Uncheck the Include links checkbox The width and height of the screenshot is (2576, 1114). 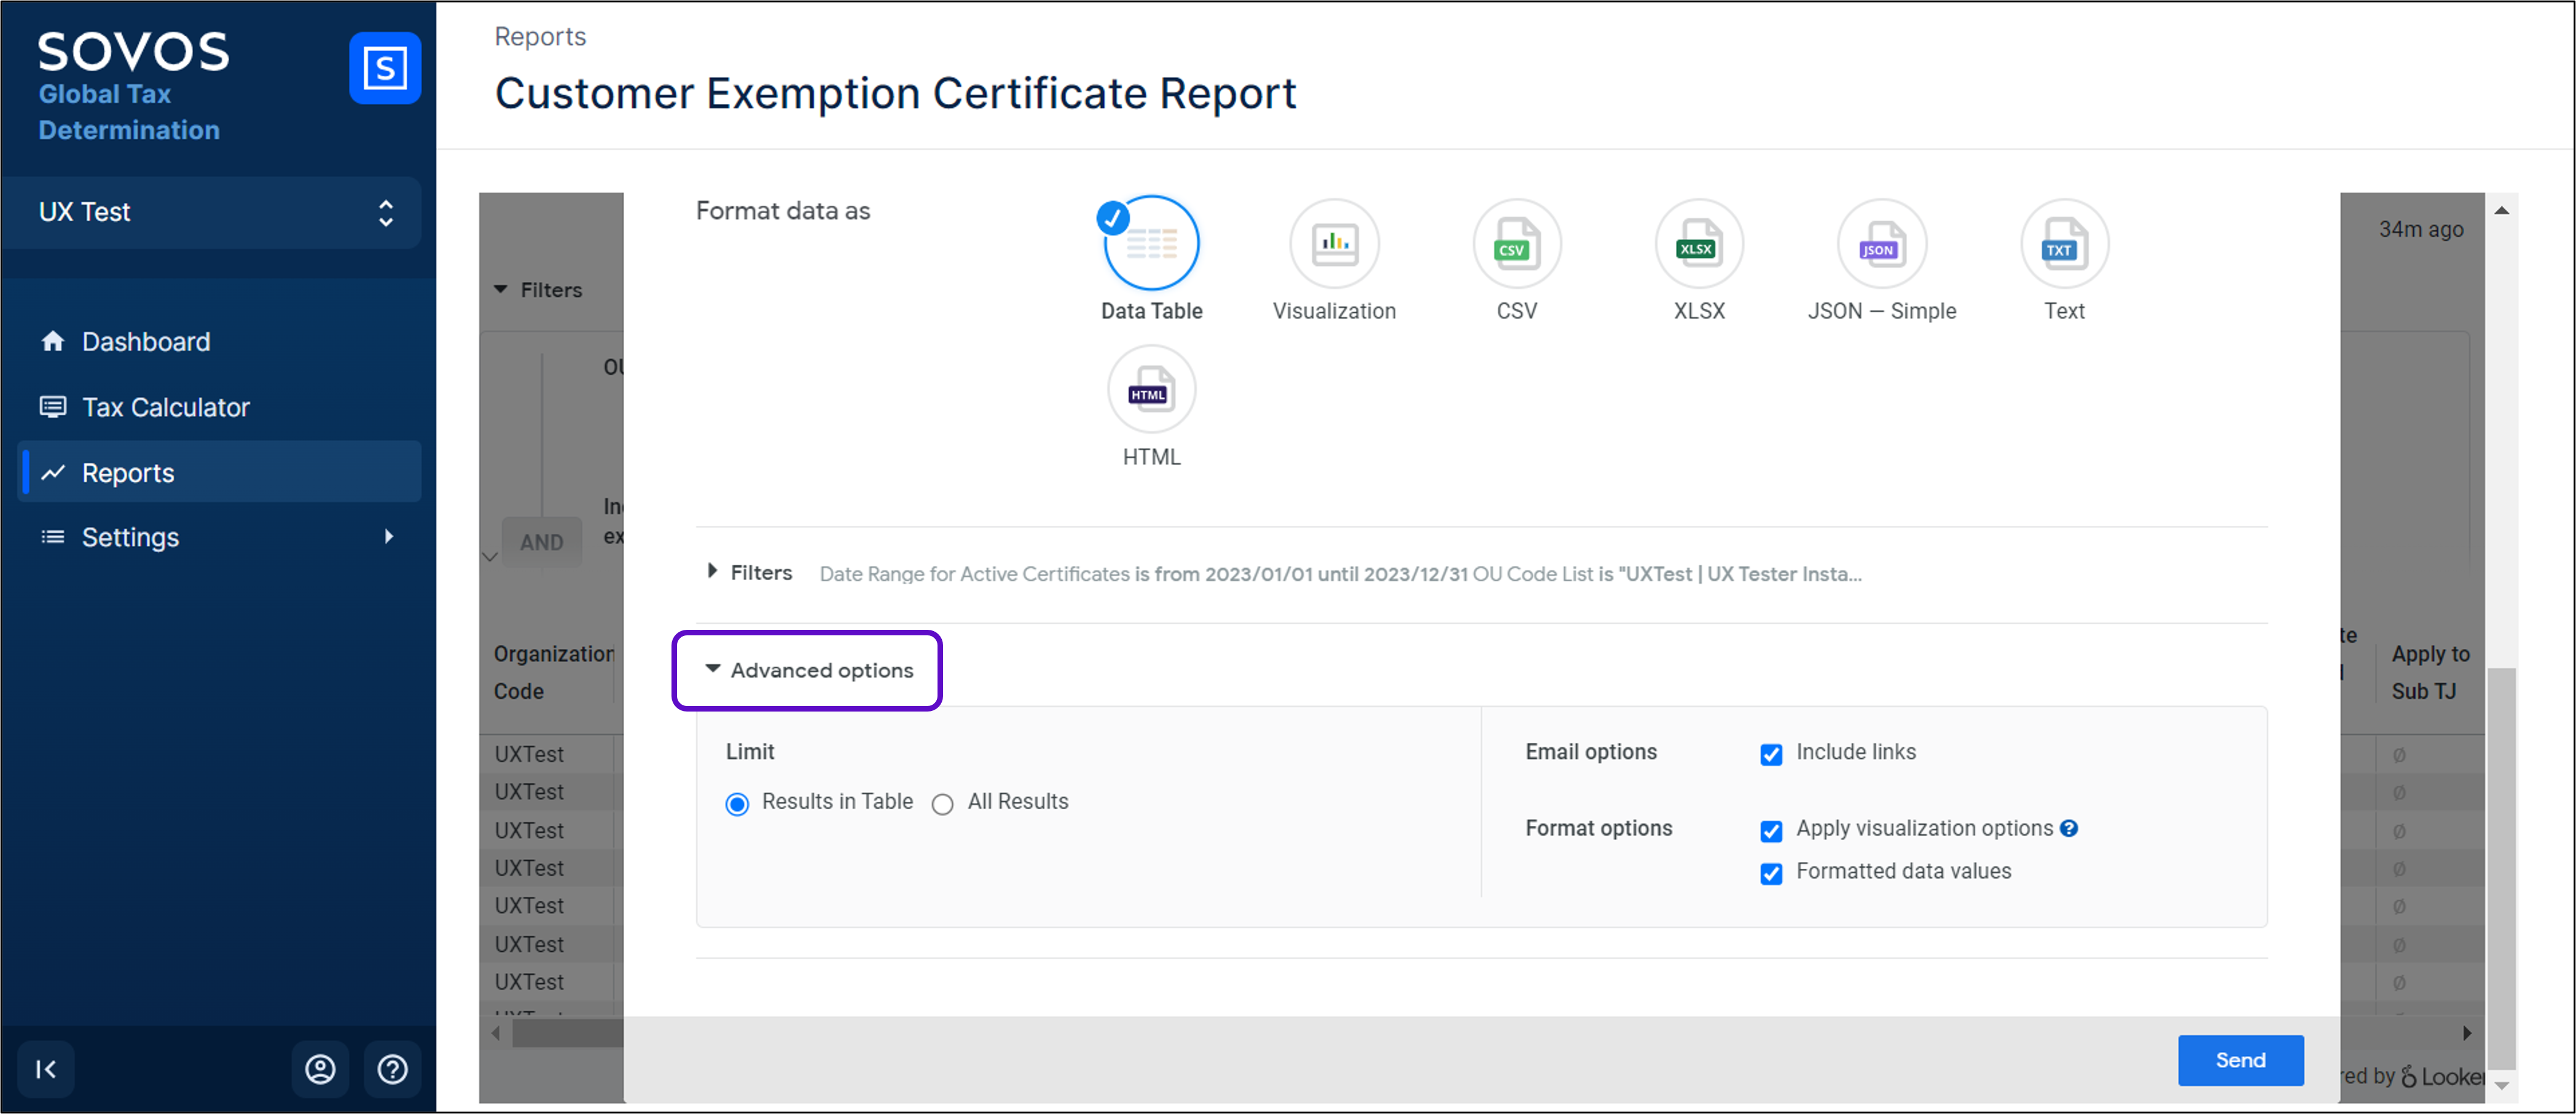coord(1770,754)
